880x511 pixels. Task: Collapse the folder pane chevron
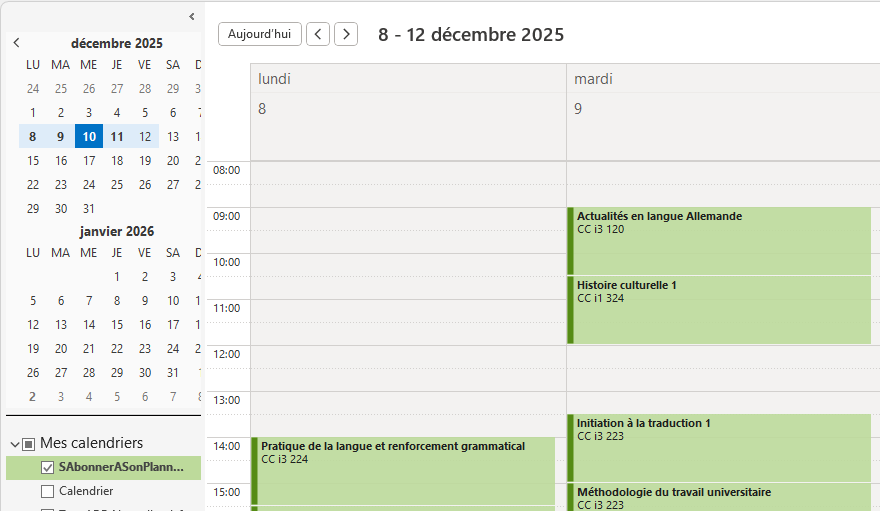tap(192, 16)
